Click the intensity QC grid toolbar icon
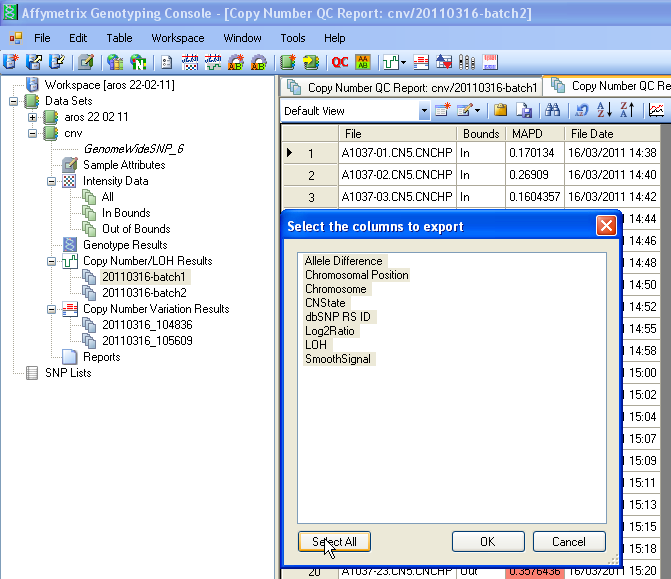The height and width of the screenshot is (579, 671). pyautogui.click(x=190, y=62)
